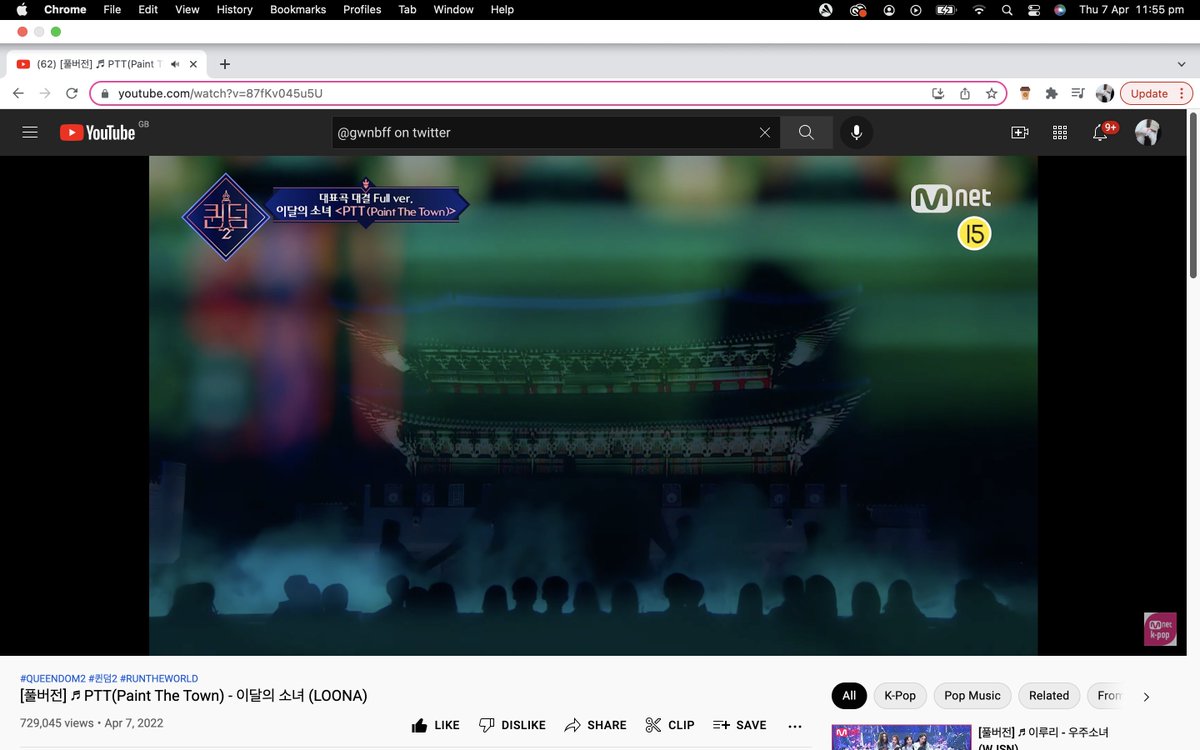Open the YouTube hamburger guide menu

pos(30,132)
